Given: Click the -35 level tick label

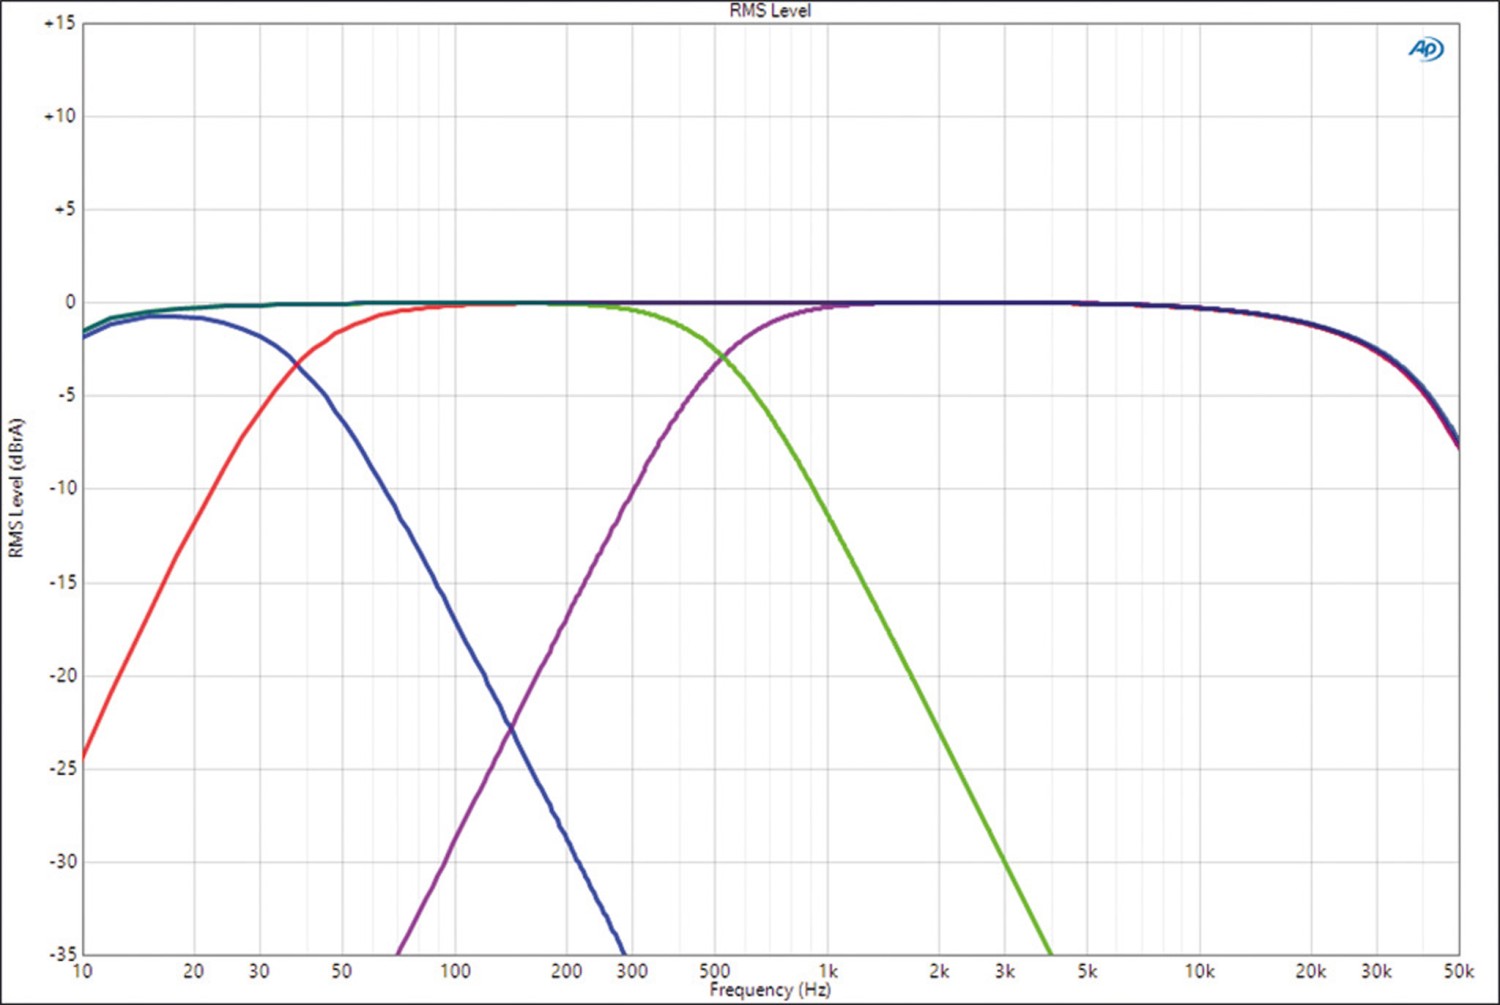Looking at the screenshot, I should point(62,953).
